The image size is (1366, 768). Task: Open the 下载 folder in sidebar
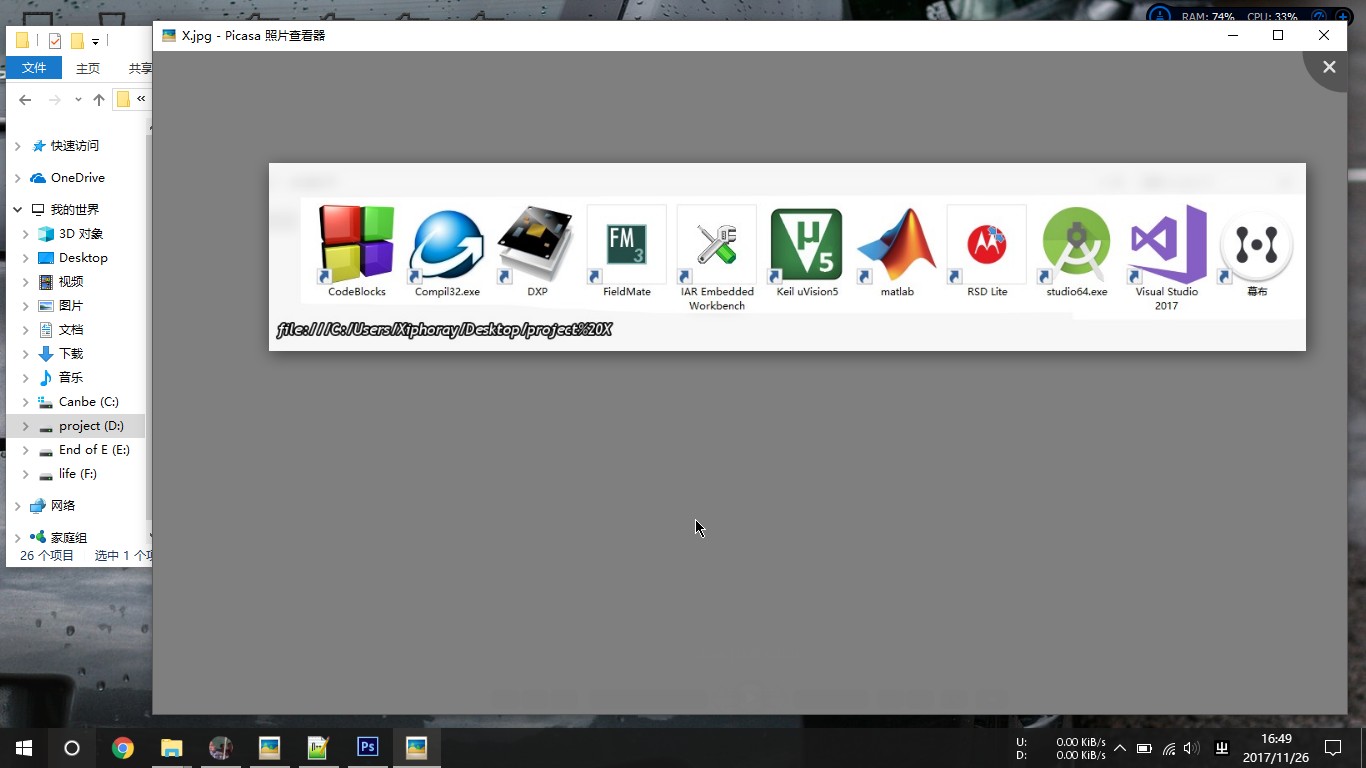click(x=70, y=354)
